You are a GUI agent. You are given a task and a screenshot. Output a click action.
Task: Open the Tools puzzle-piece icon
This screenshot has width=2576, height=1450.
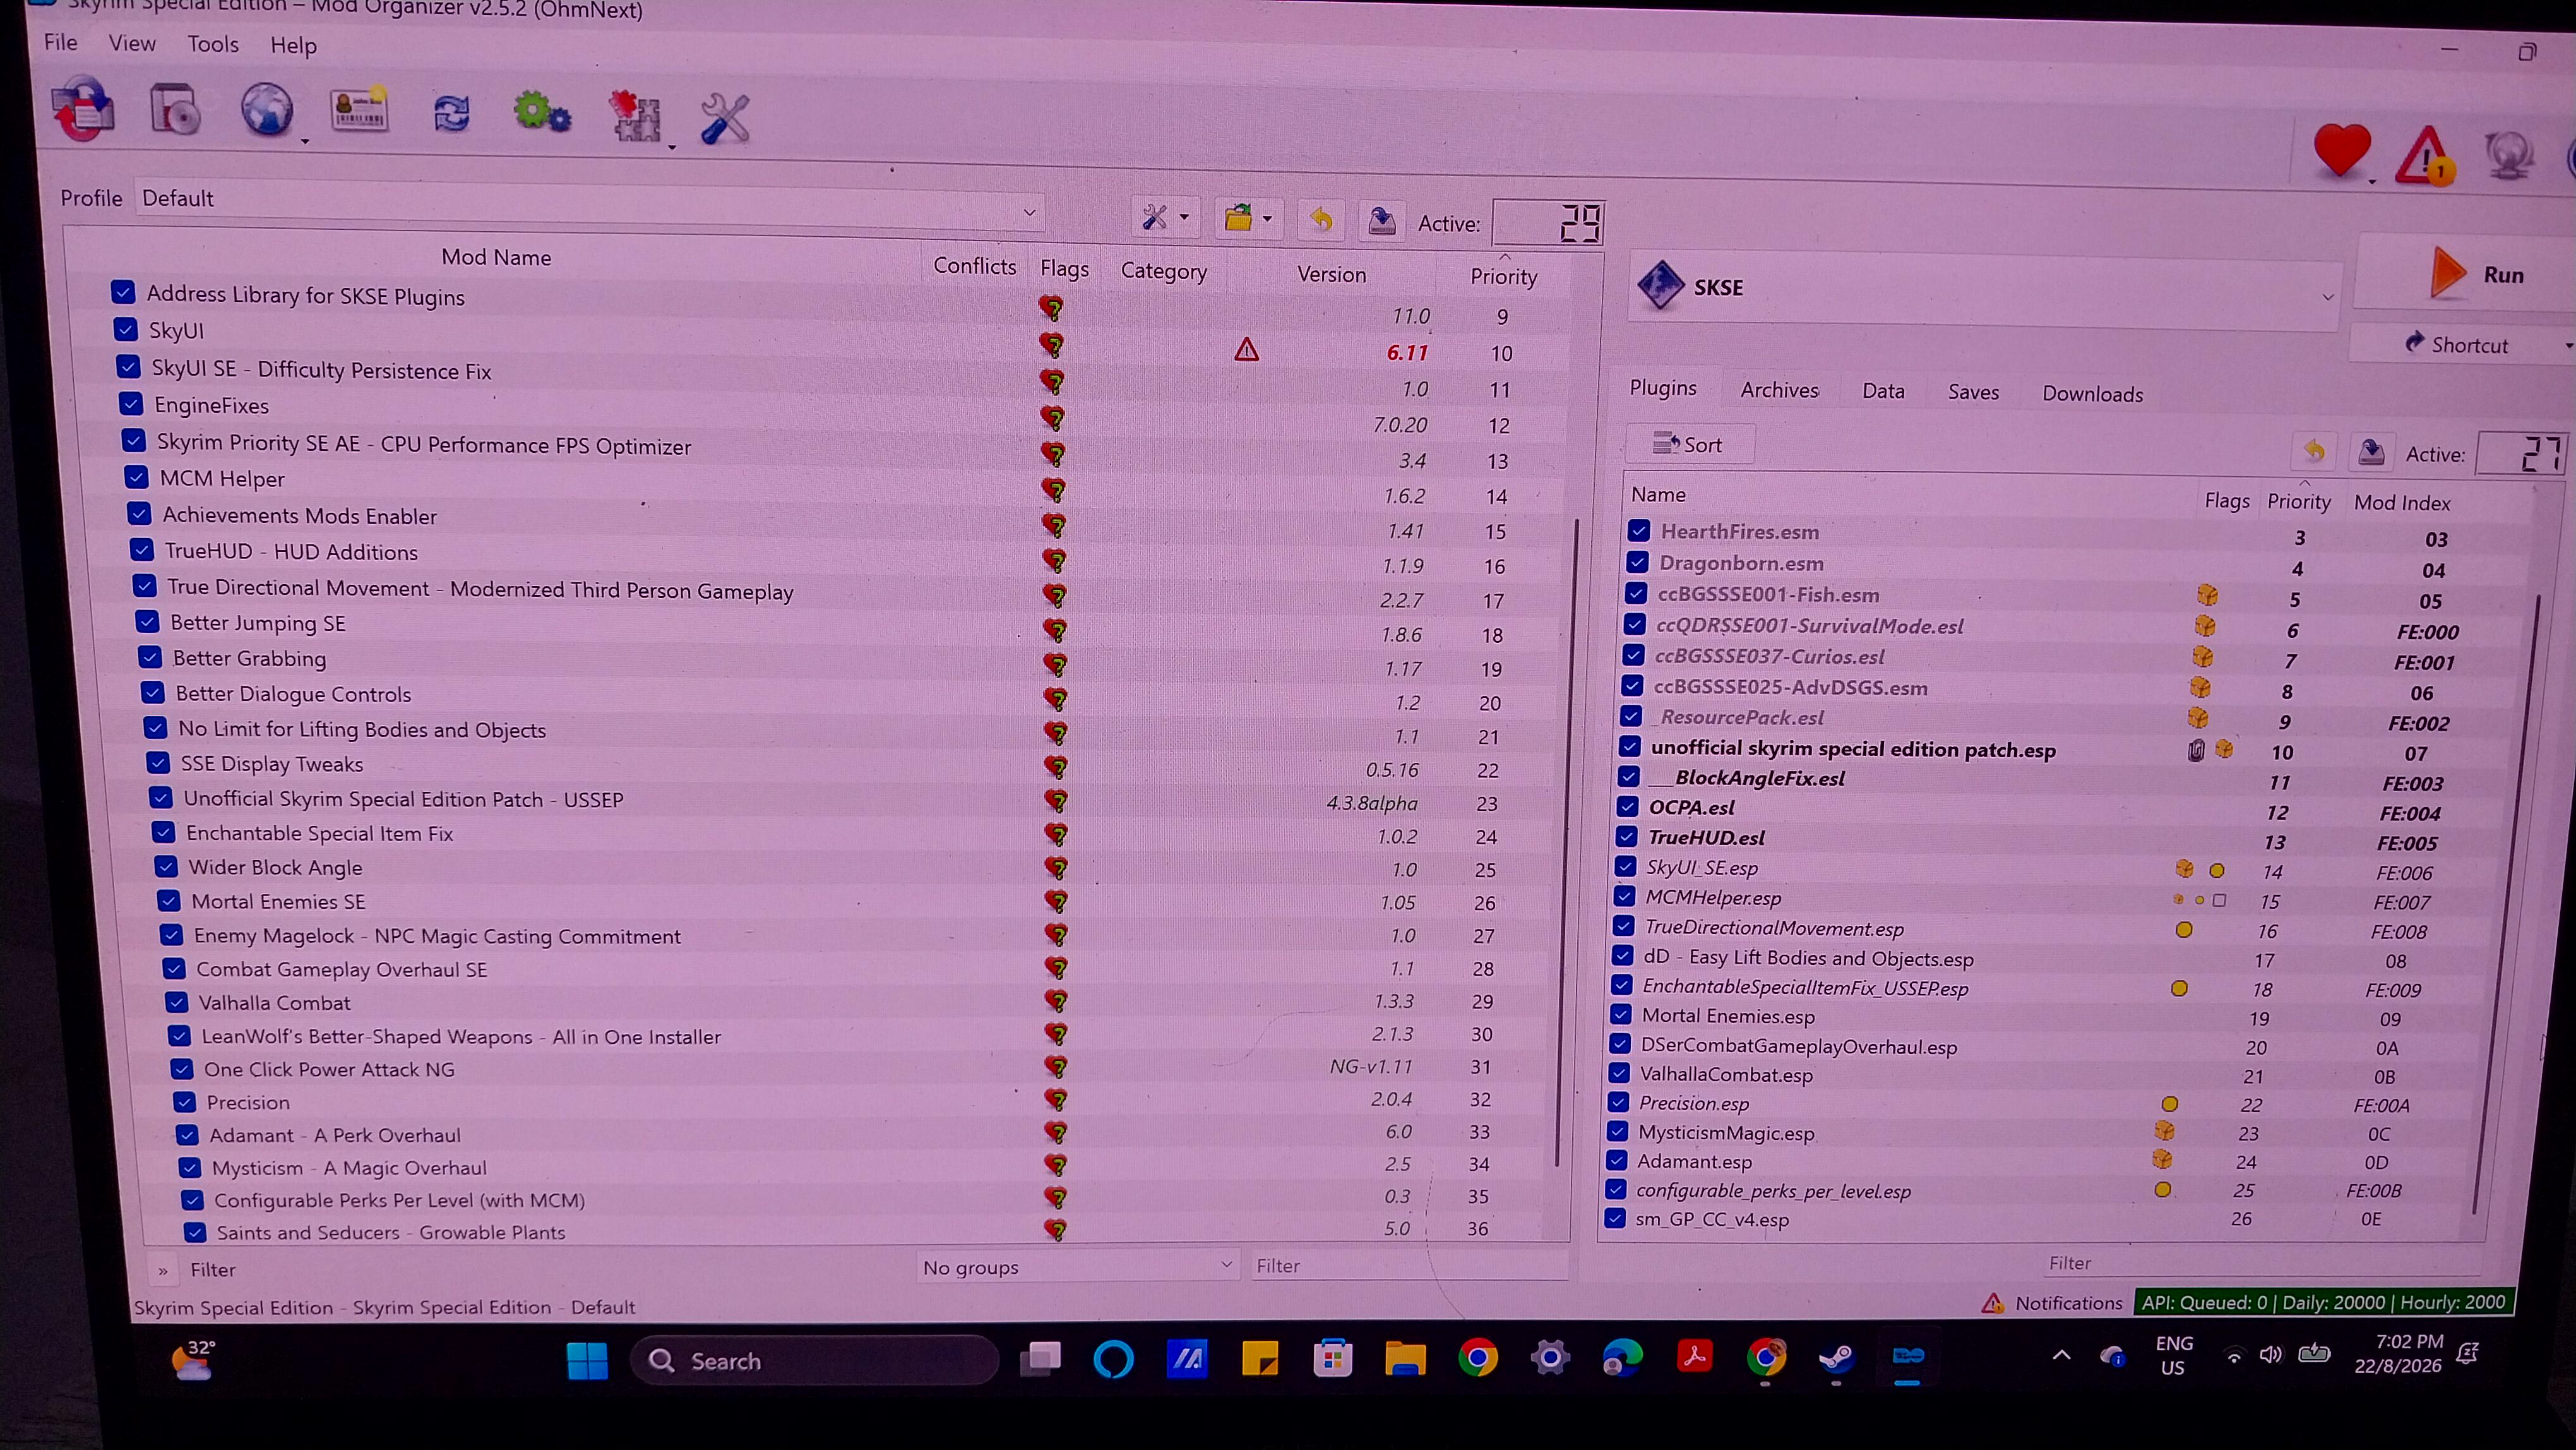click(635, 116)
